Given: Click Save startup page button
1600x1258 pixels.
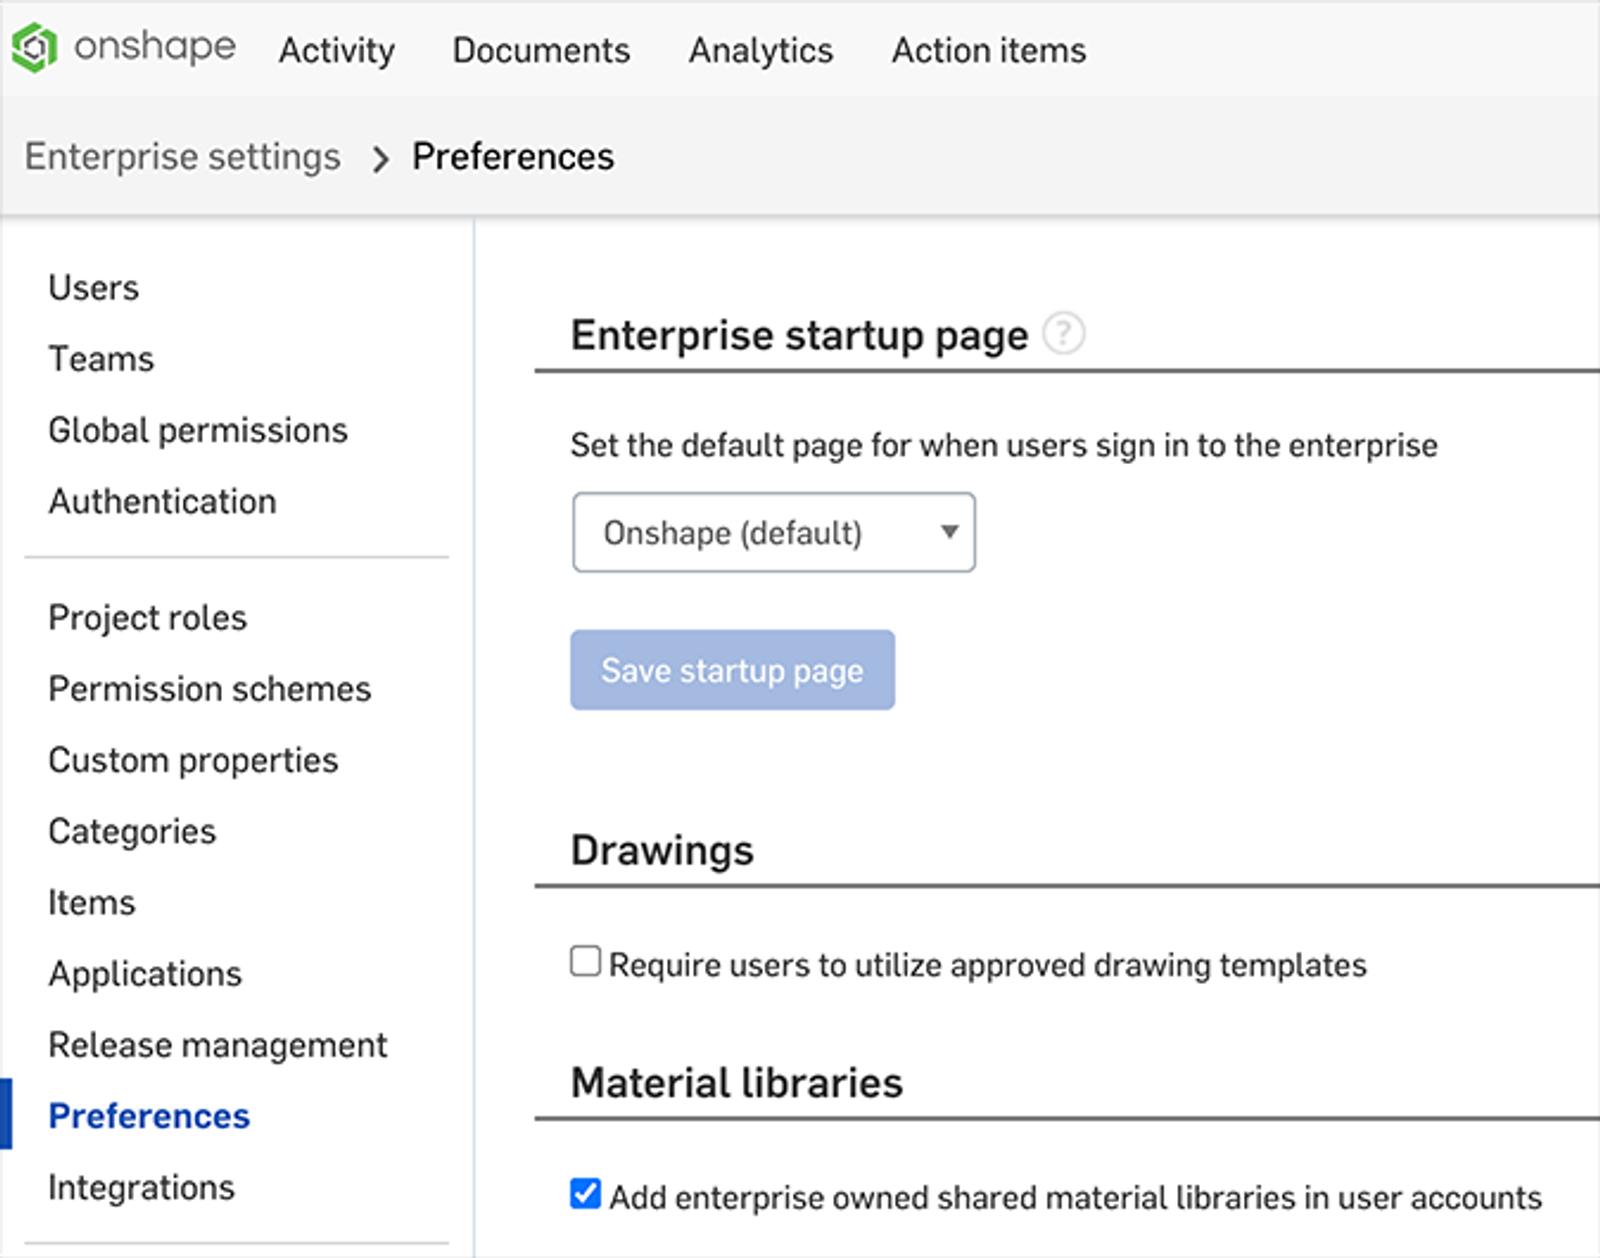Looking at the screenshot, I should pyautogui.click(x=732, y=670).
